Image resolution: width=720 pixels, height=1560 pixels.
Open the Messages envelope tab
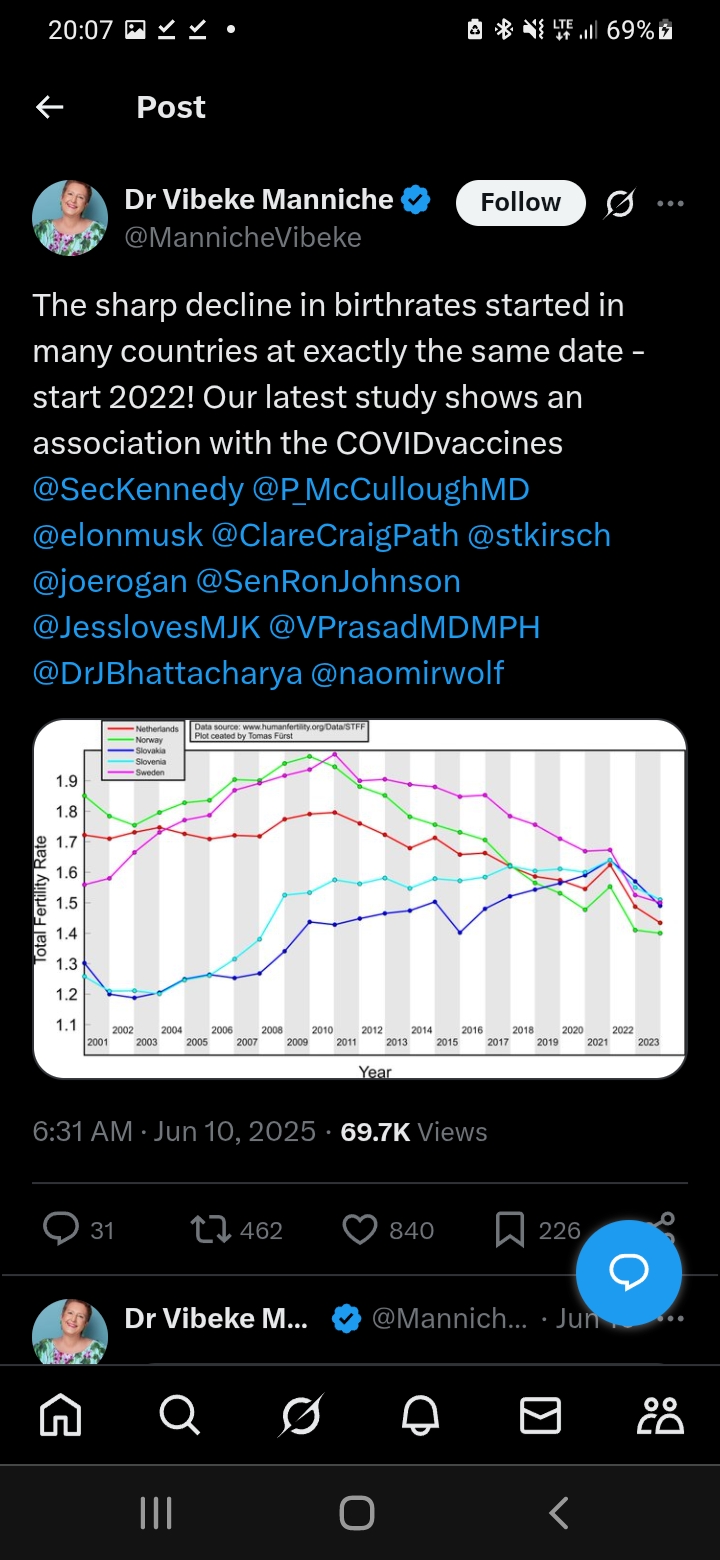(x=540, y=1415)
